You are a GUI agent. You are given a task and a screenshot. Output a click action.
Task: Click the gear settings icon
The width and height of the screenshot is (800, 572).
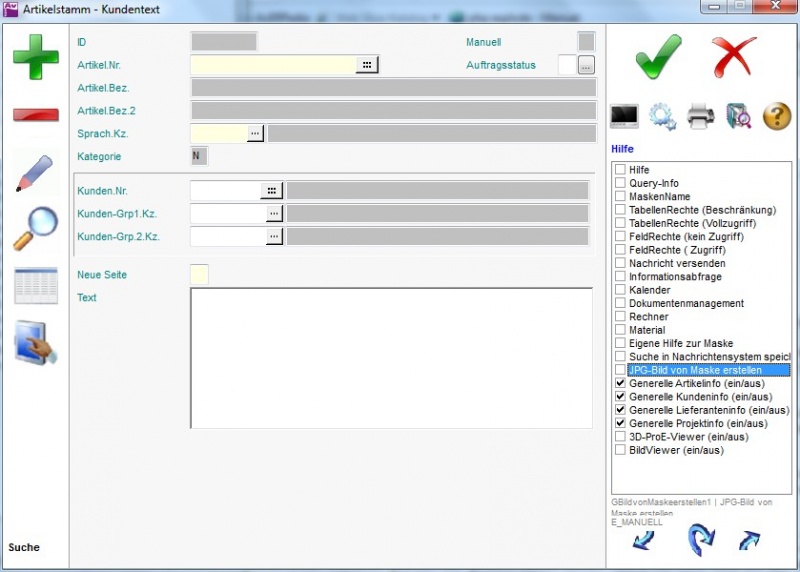[x=662, y=116]
